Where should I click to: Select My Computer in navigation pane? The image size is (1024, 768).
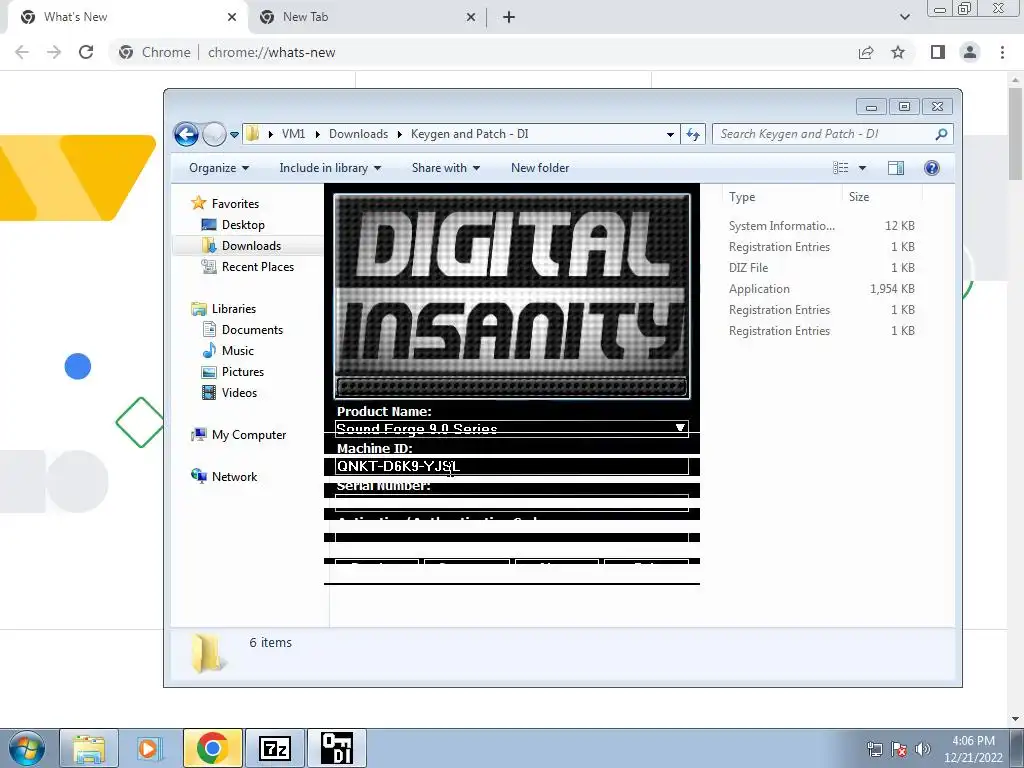[x=249, y=435]
